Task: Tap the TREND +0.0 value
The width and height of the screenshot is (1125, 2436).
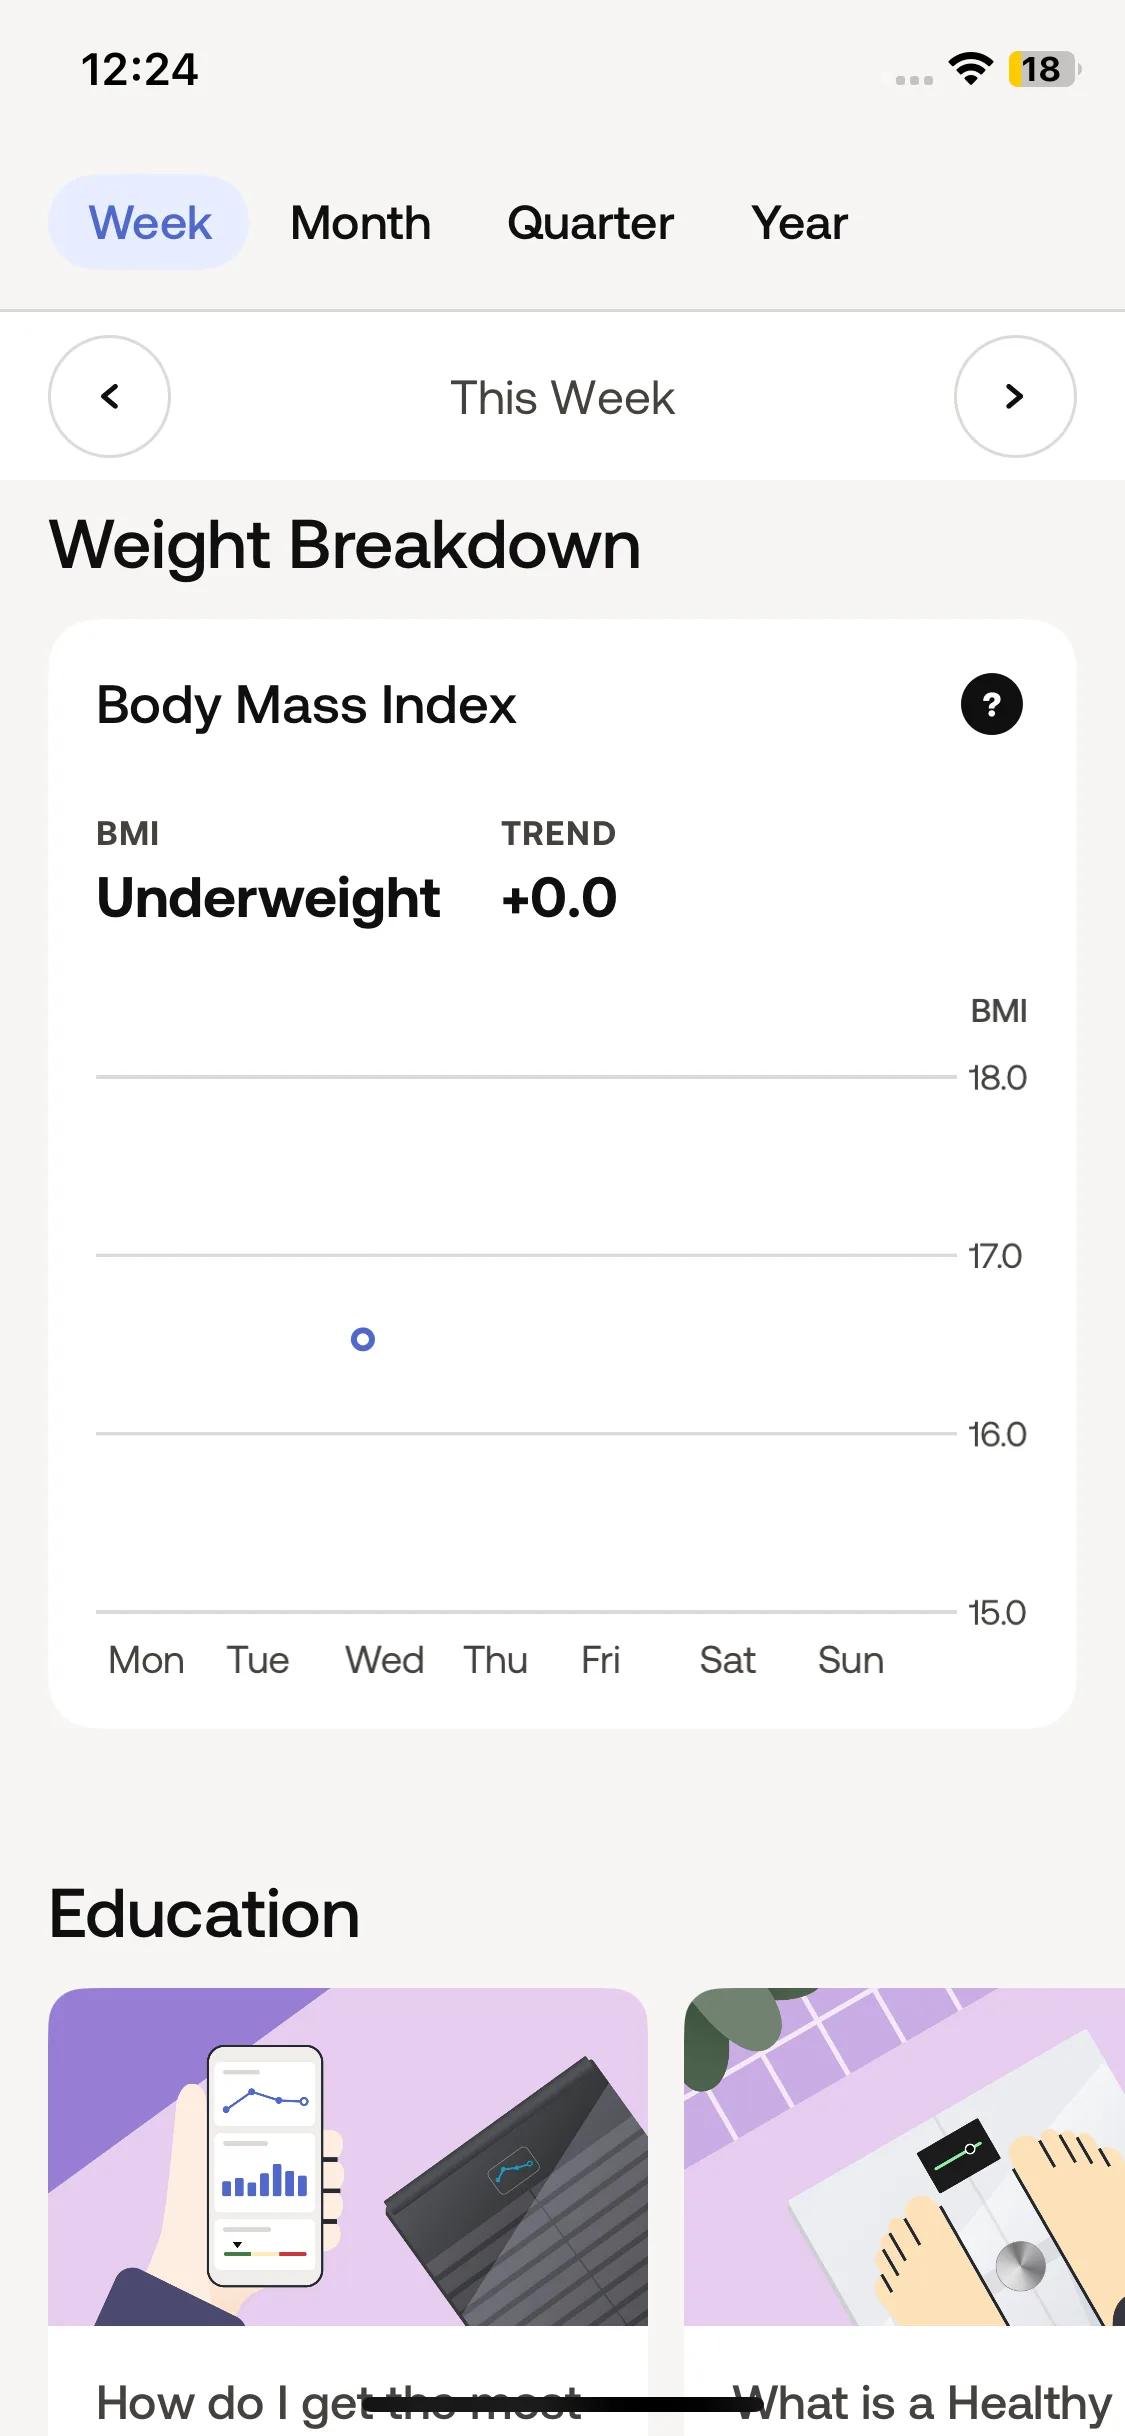Action: click(x=559, y=897)
